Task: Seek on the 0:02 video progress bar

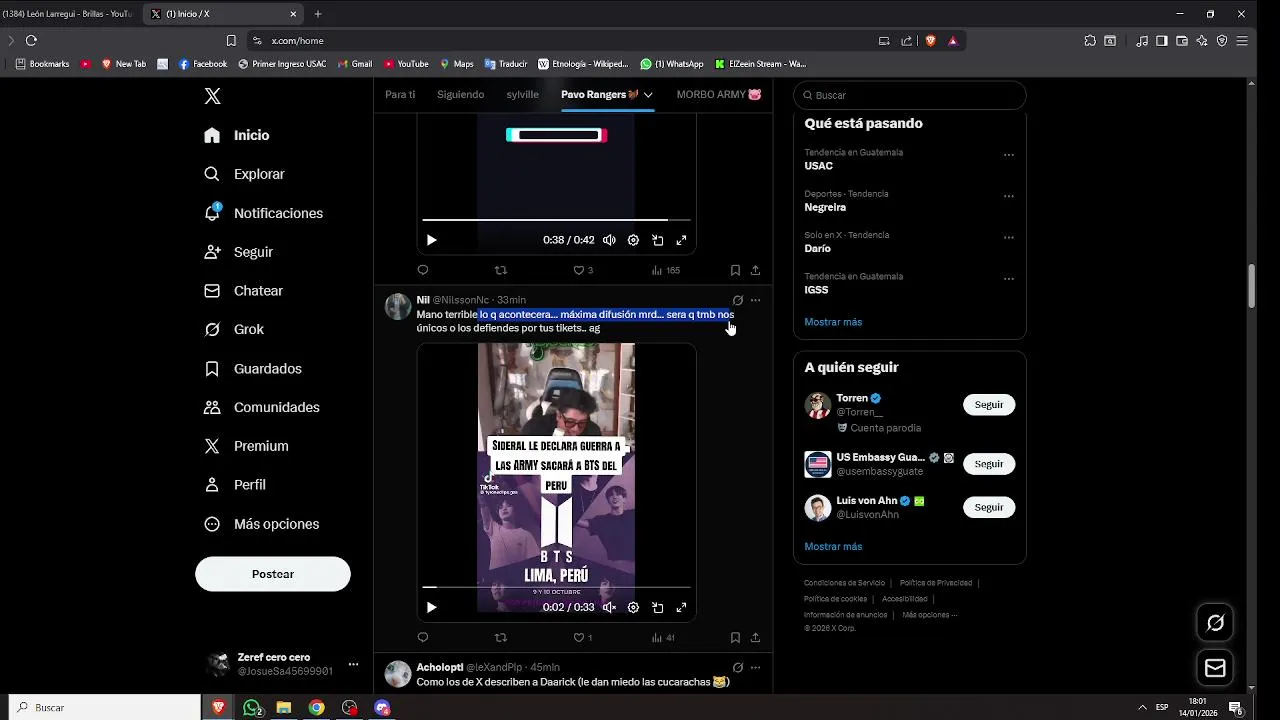Action: [x=556, y=587]
